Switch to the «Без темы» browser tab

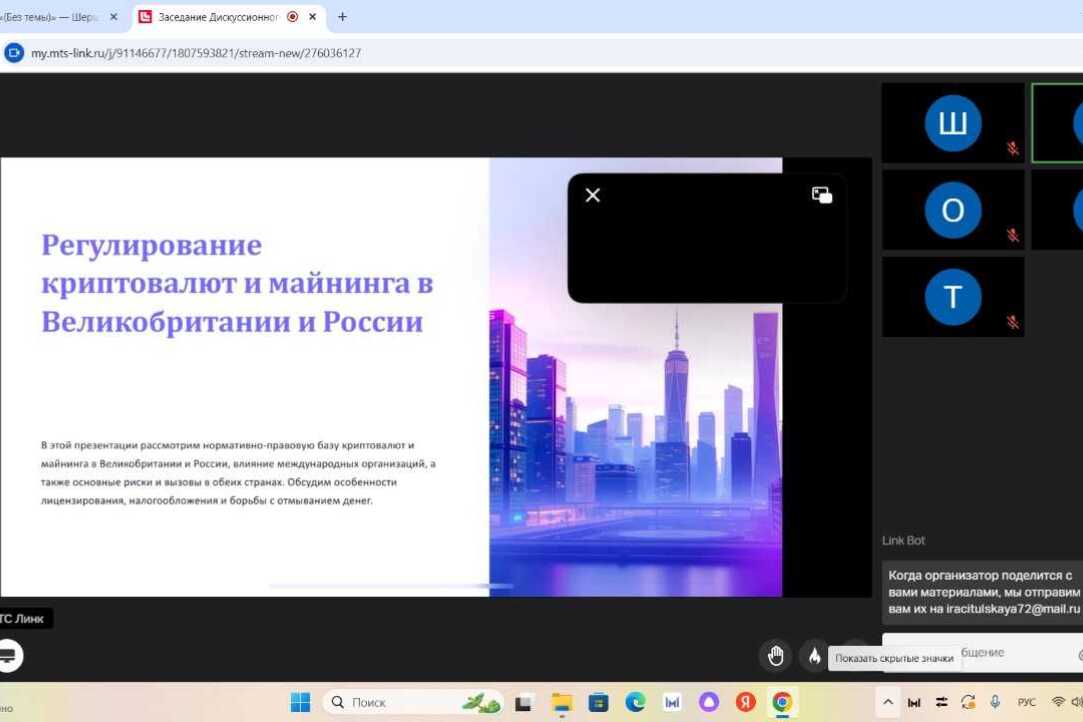click(52, 17)
